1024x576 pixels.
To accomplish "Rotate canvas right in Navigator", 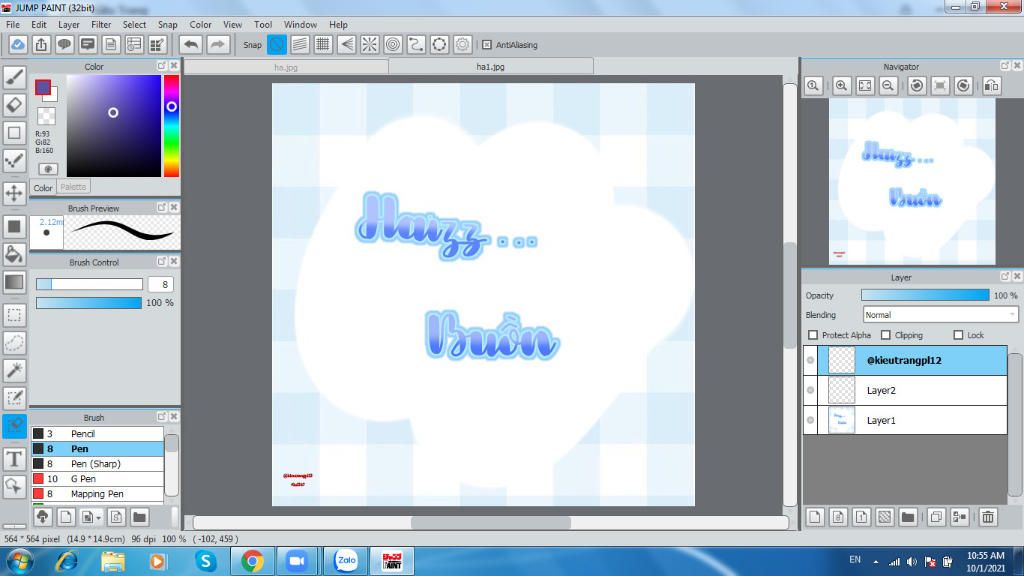I will click(963, 86).
